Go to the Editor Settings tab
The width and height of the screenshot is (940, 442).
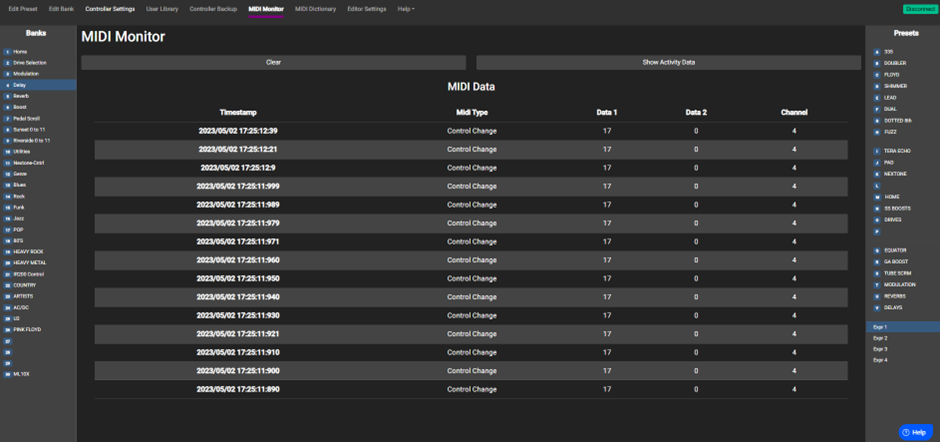366,9
